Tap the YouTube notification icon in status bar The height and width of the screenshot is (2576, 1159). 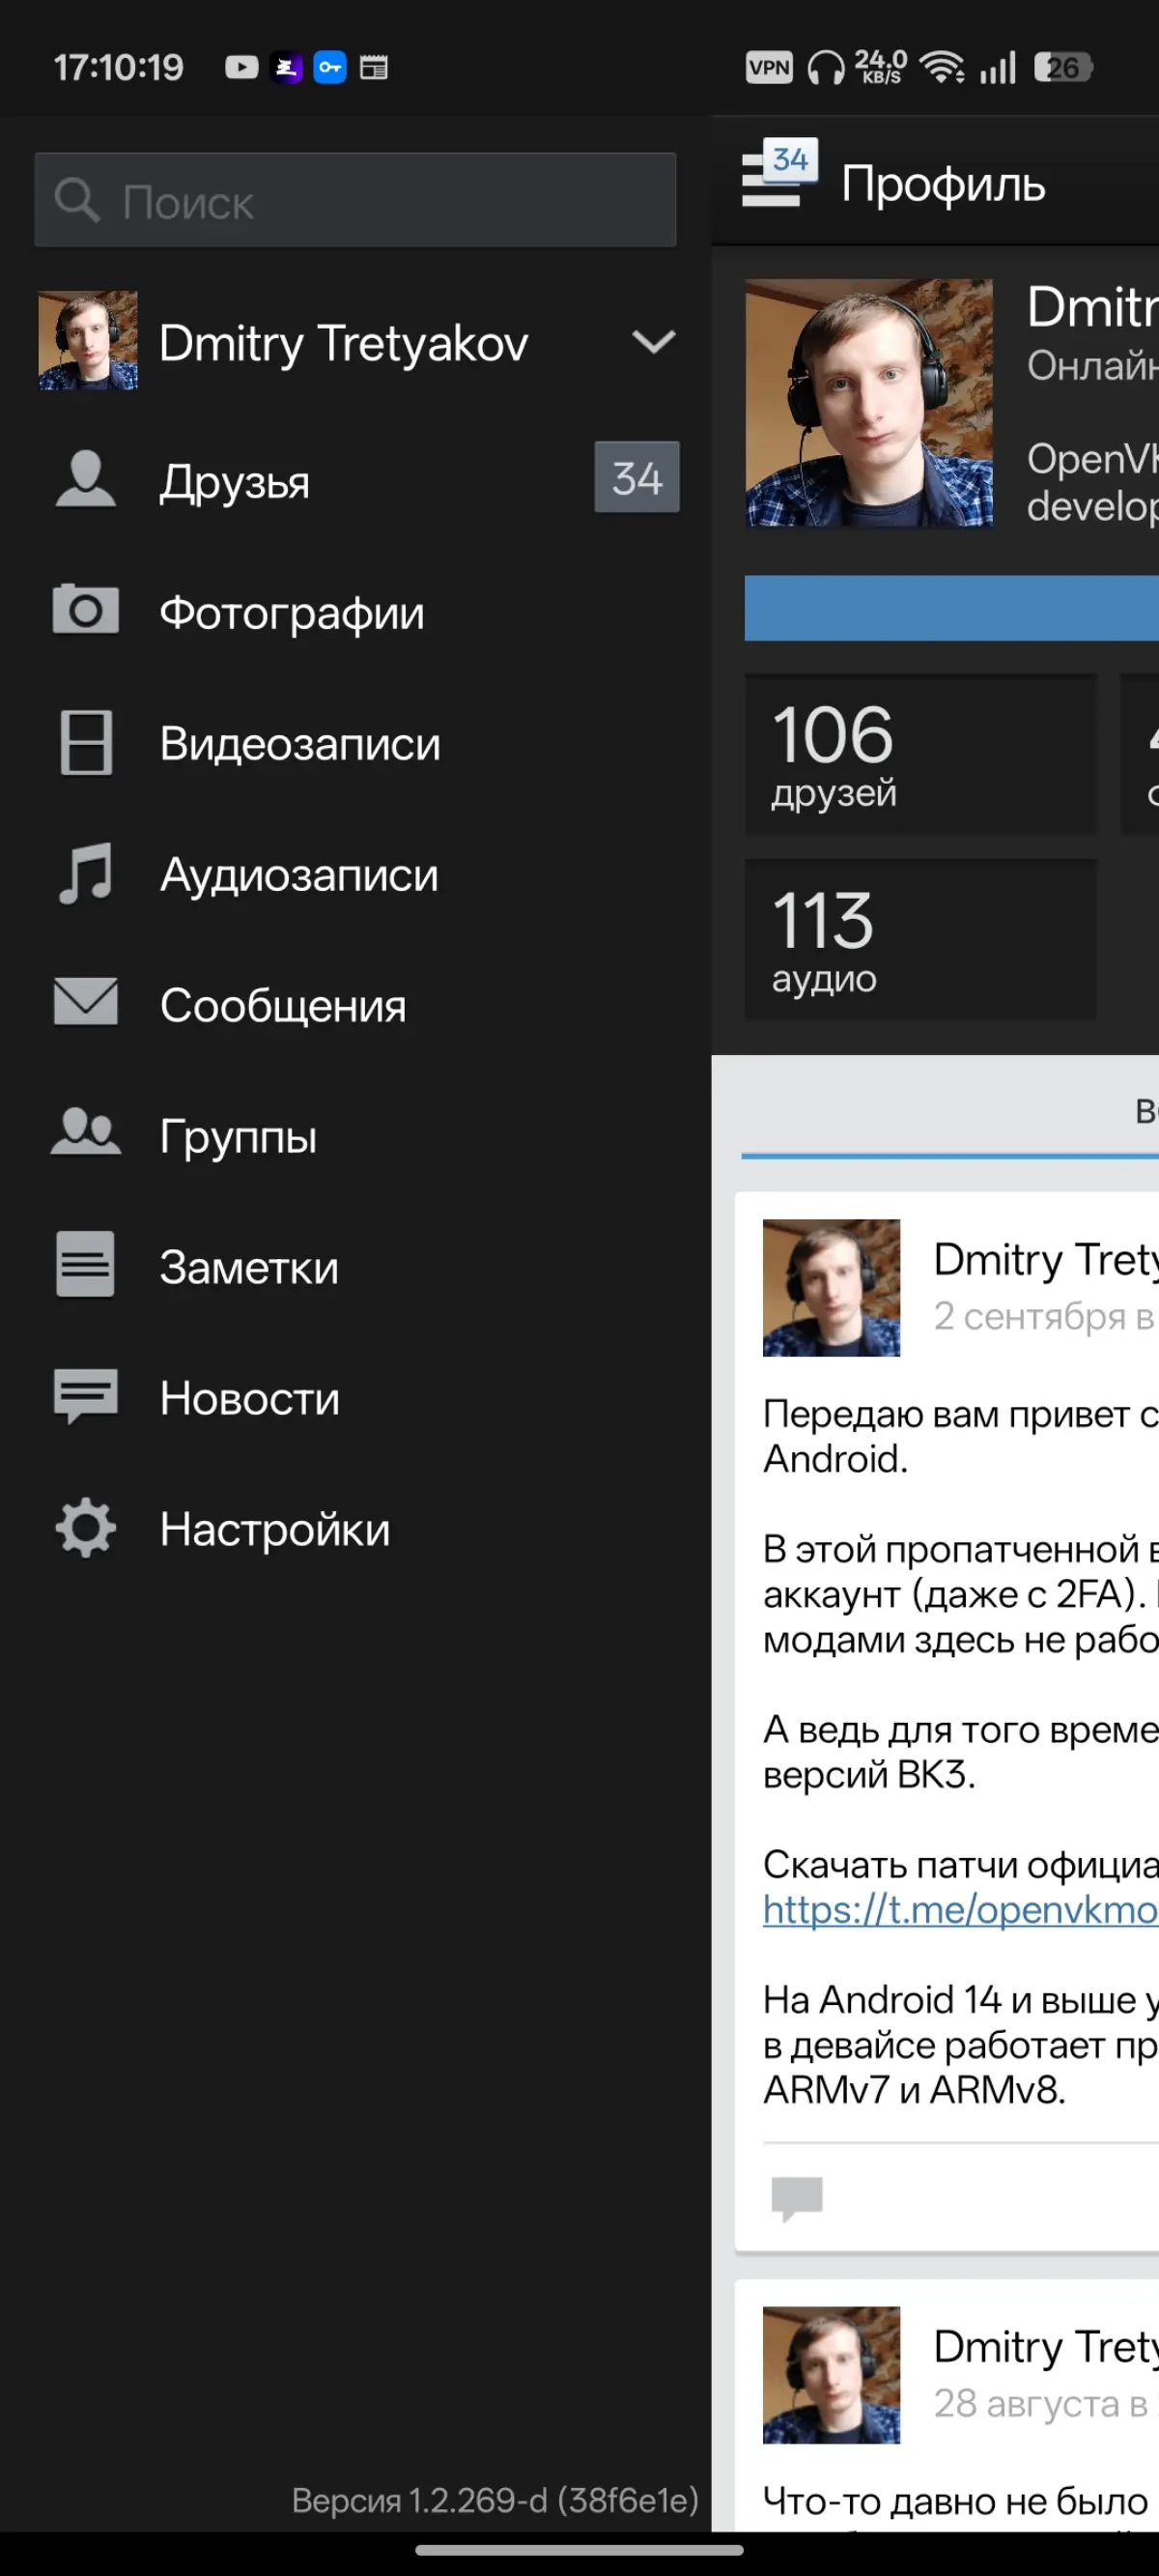tap(241, 67)
